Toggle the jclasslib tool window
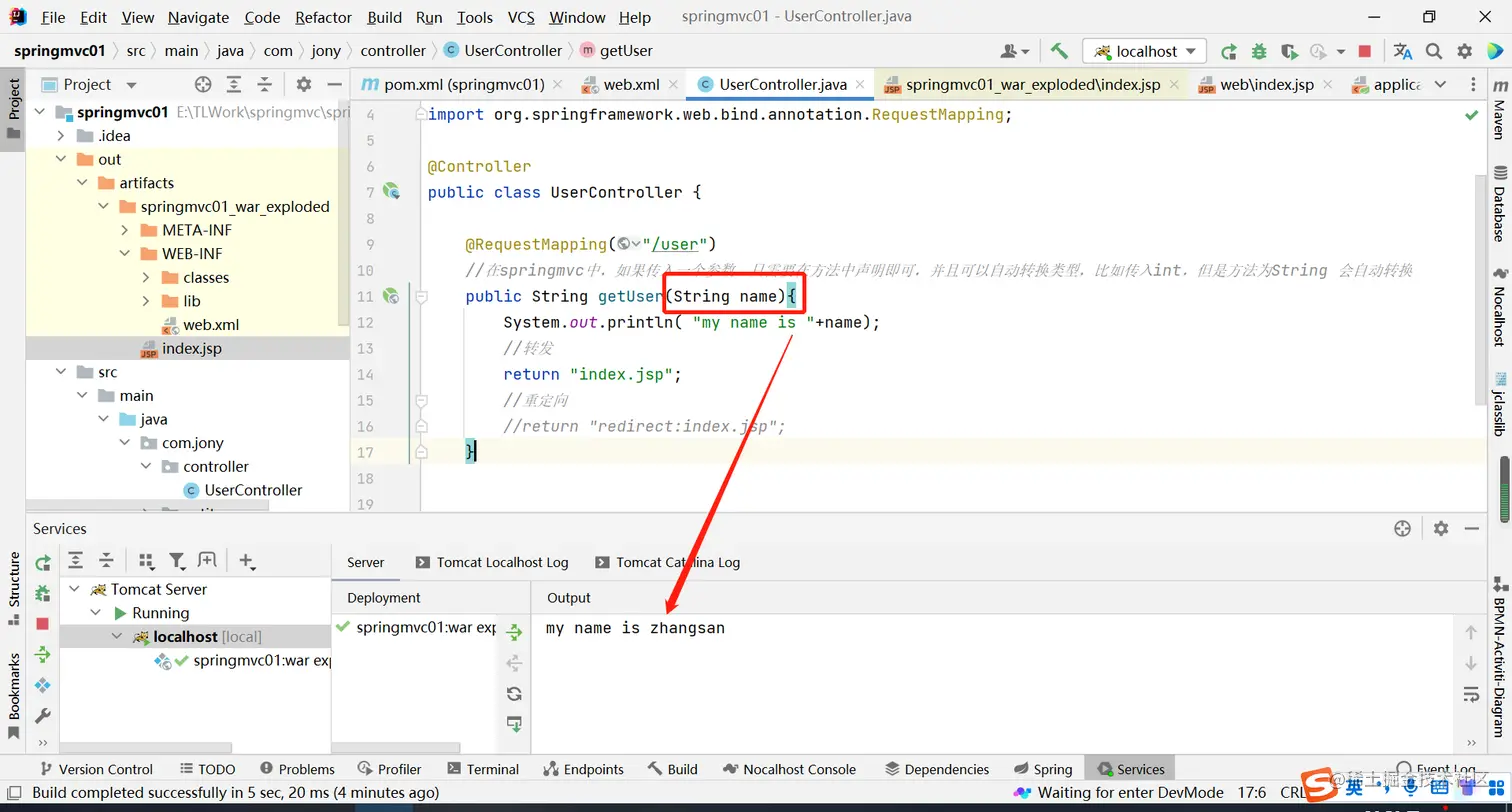The width and height of the screenshot is (1512, 812). [1499, 404]
